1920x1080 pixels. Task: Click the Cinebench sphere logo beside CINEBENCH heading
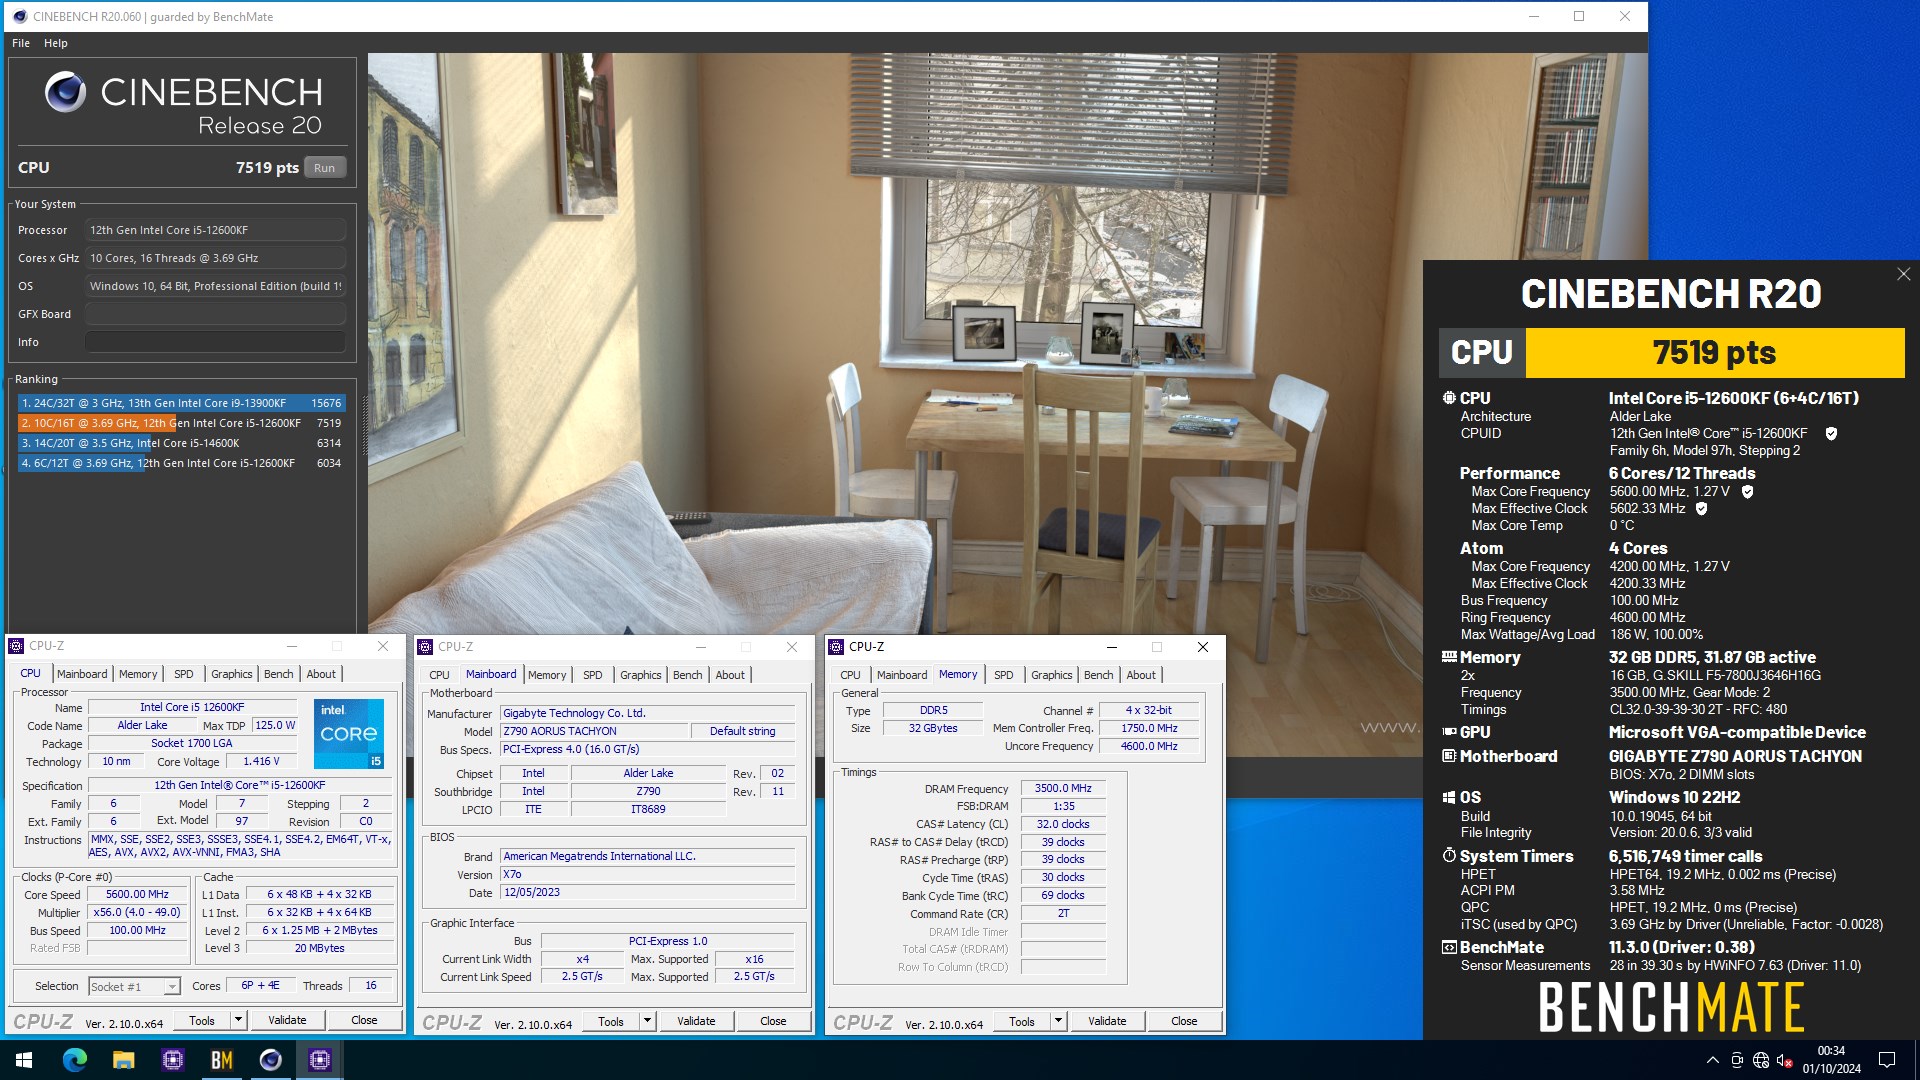click(66, 92)
